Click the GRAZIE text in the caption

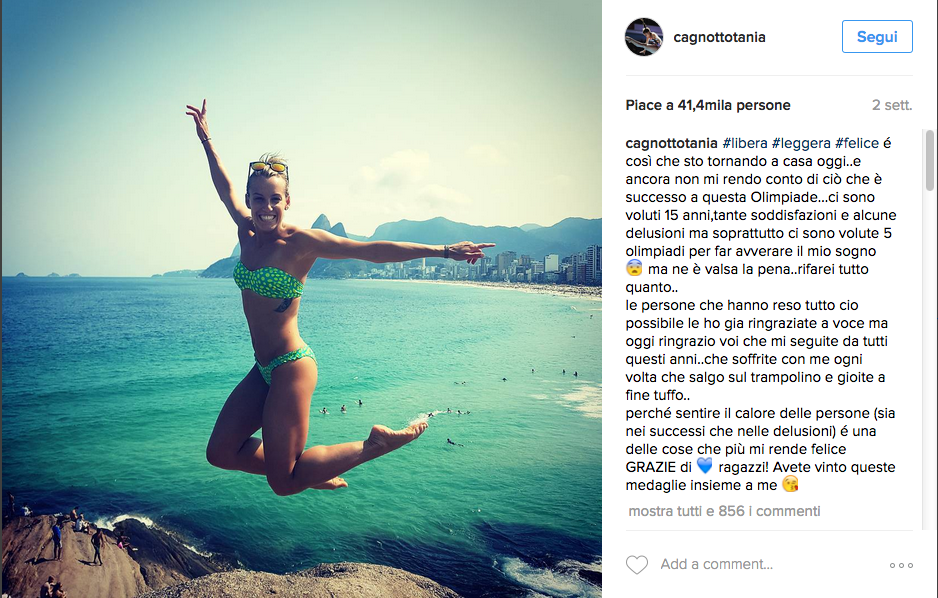[651, 467]
